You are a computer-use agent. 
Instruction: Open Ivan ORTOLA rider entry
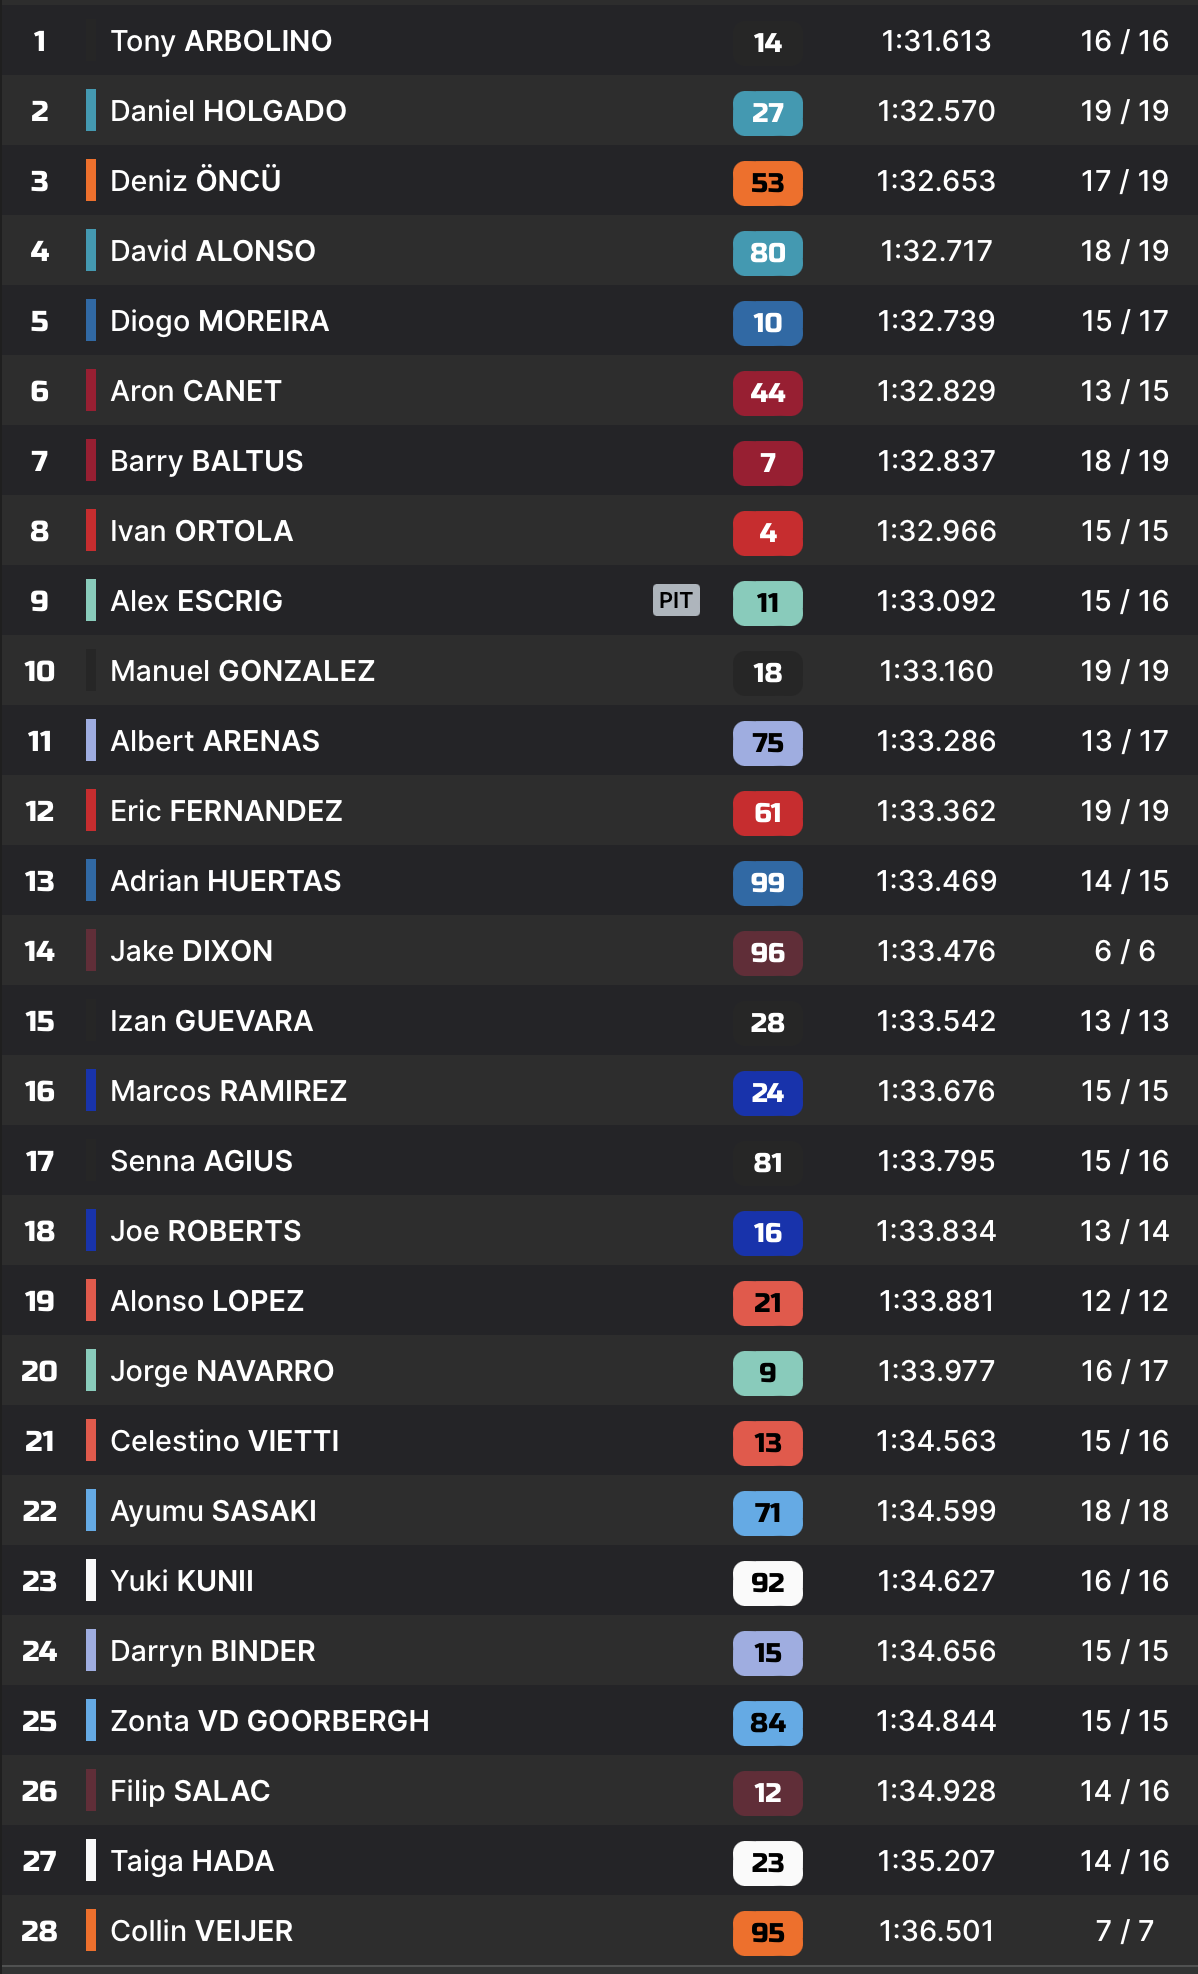pos(201,531)
